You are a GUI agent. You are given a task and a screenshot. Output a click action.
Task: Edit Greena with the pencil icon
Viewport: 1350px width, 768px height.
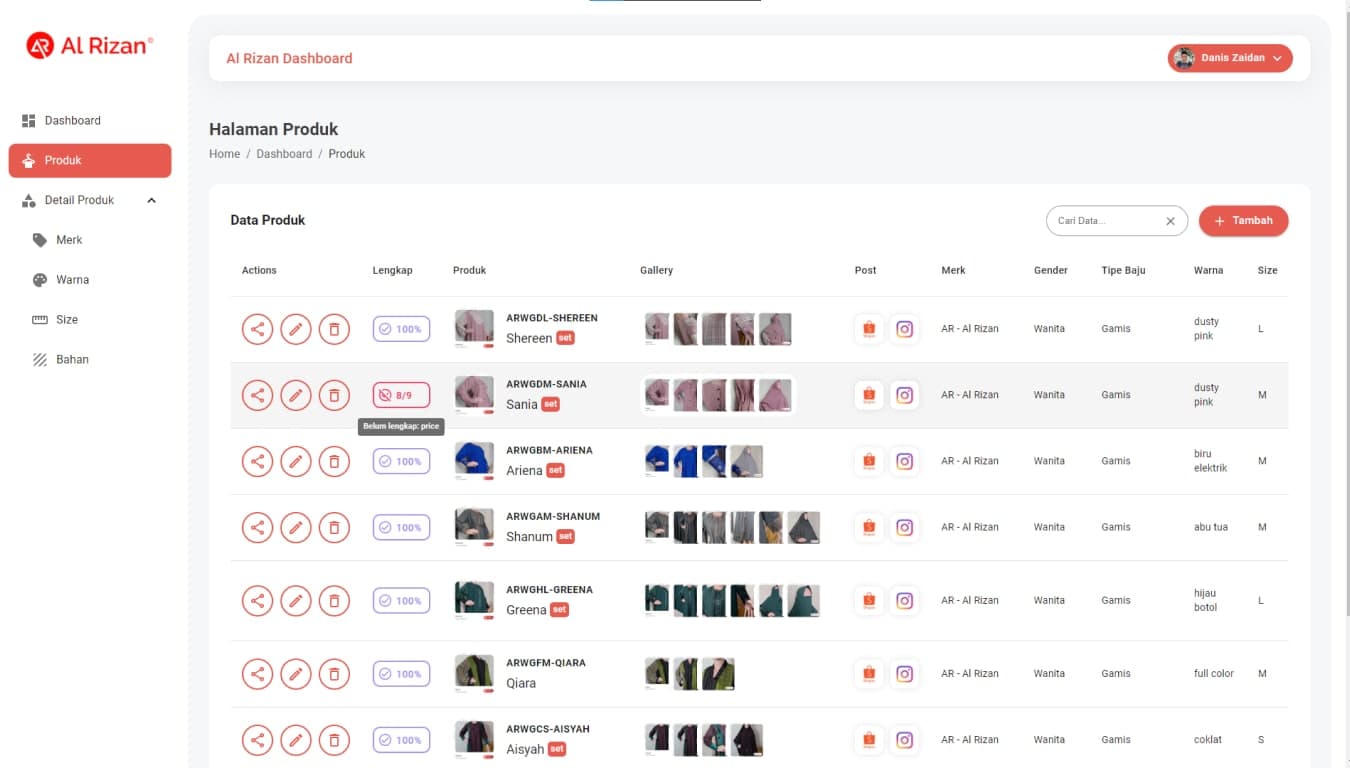coord(296,600)
